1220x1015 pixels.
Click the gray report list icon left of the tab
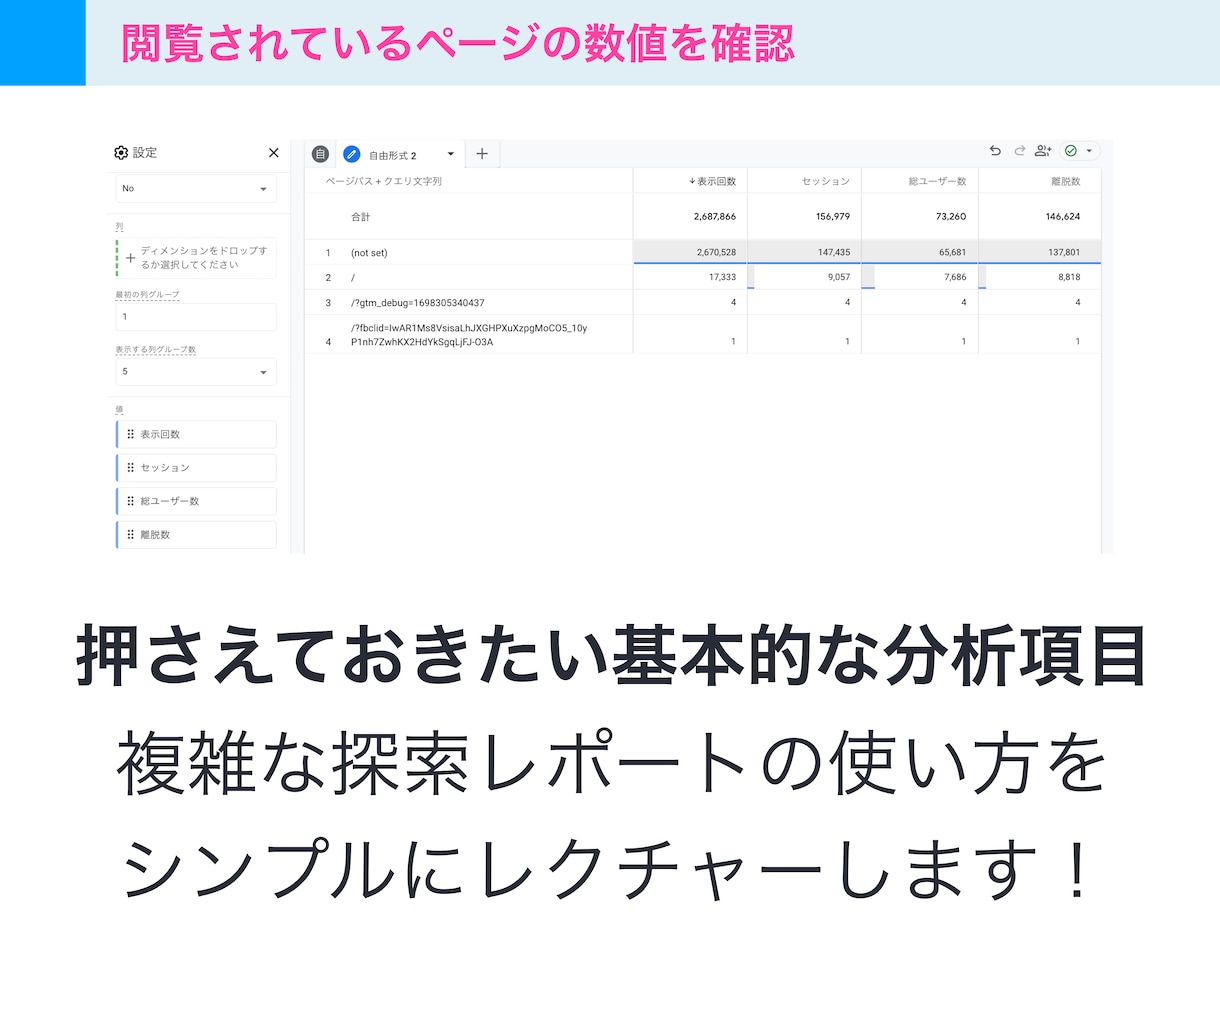320,154
